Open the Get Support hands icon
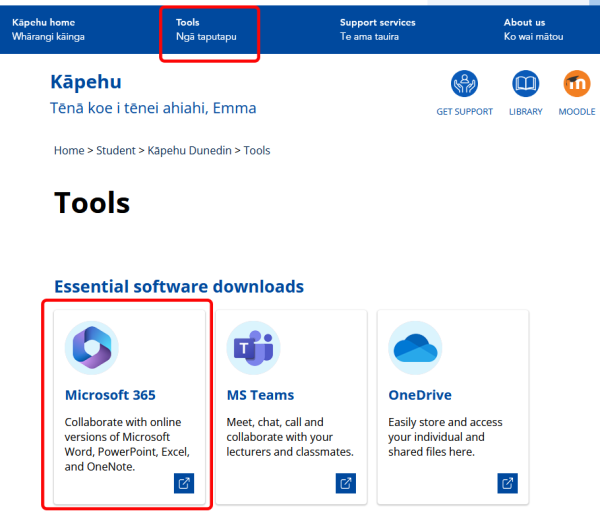This screenshot has height=511, width=600. (464, 83)
